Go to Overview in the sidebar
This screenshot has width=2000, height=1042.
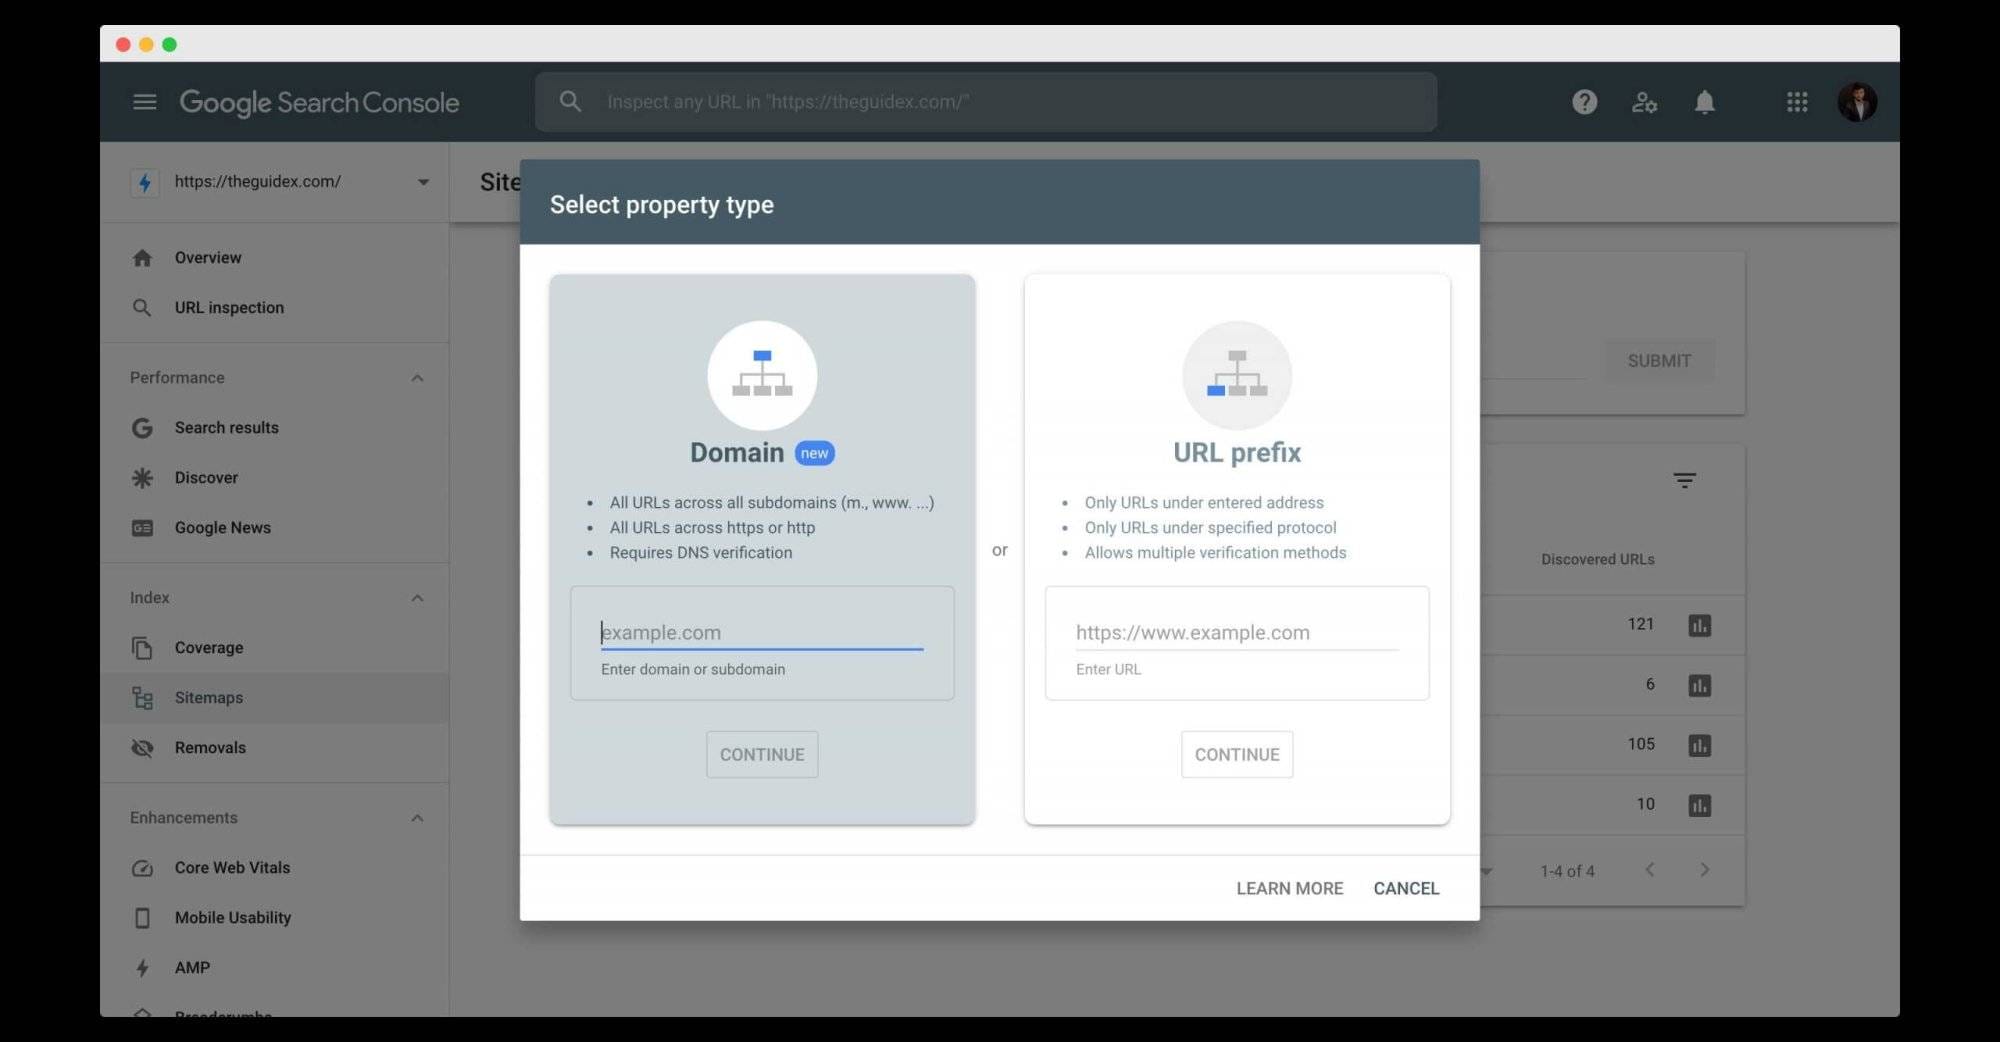click(x=208, y=258)
